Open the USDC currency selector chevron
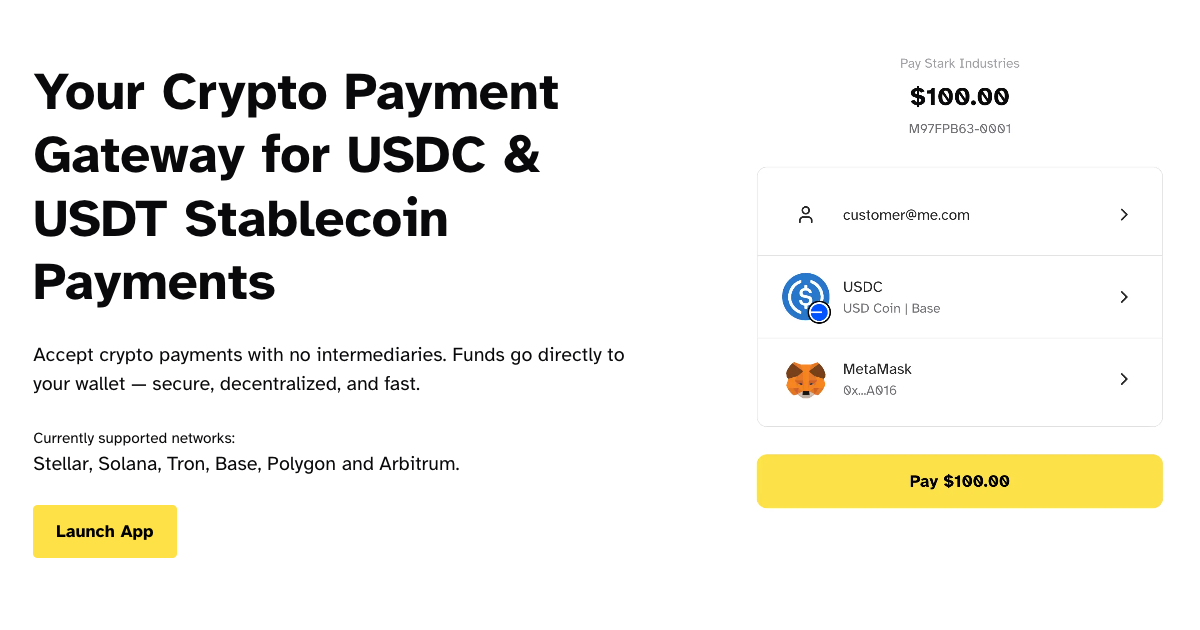This screenshot has height=630, width=1200. coord(1124,297)
